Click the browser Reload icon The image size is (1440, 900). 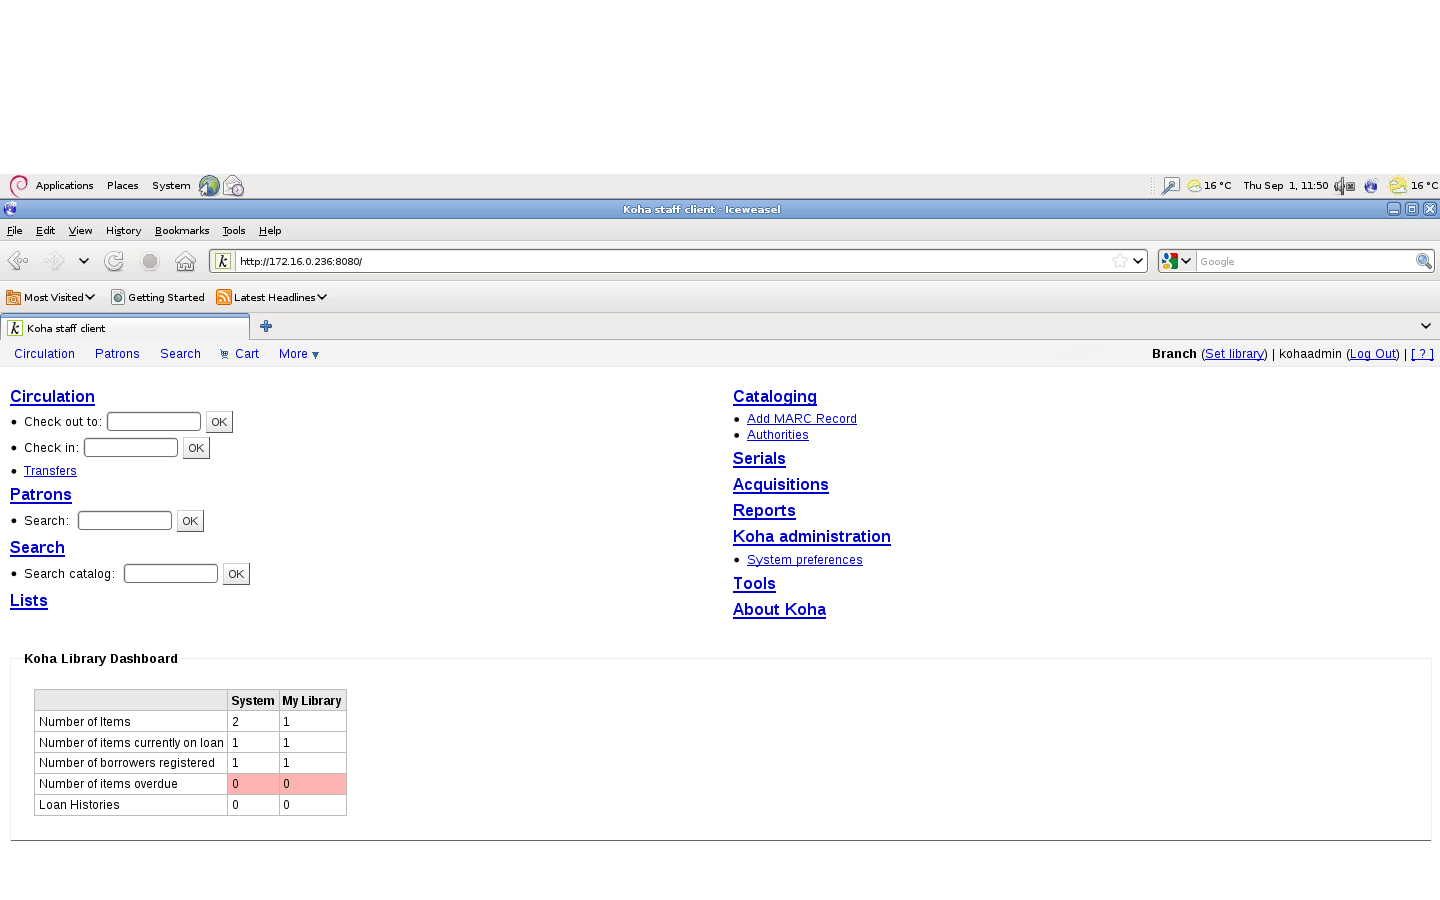pyautogui.click(x=114, y=261)
